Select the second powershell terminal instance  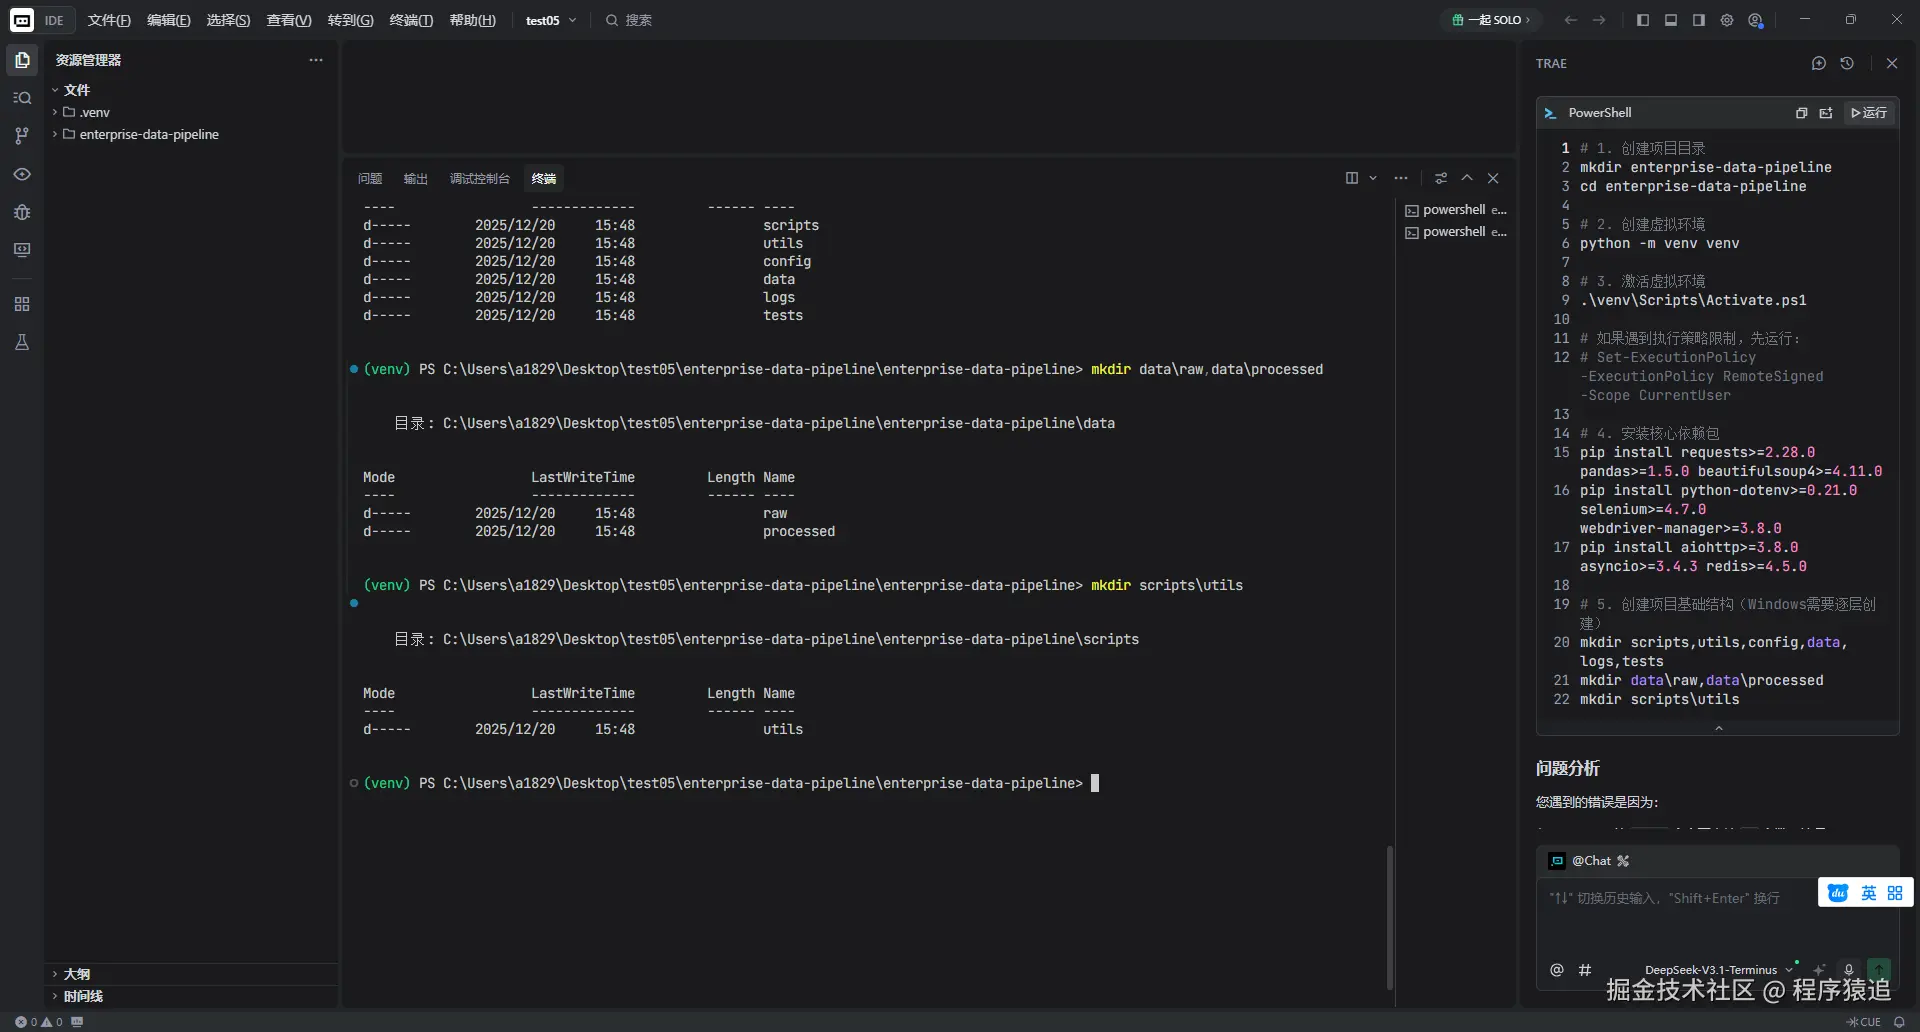[x=1455, y=232]
